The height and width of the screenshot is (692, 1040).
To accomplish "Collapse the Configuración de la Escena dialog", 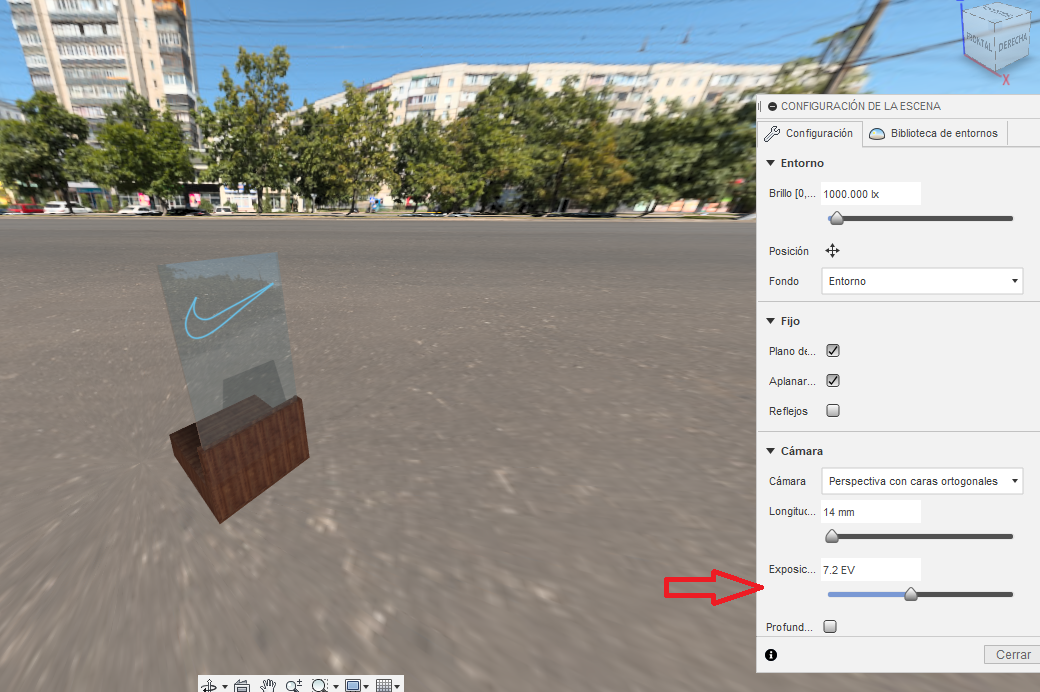I will tap(772, 106).
